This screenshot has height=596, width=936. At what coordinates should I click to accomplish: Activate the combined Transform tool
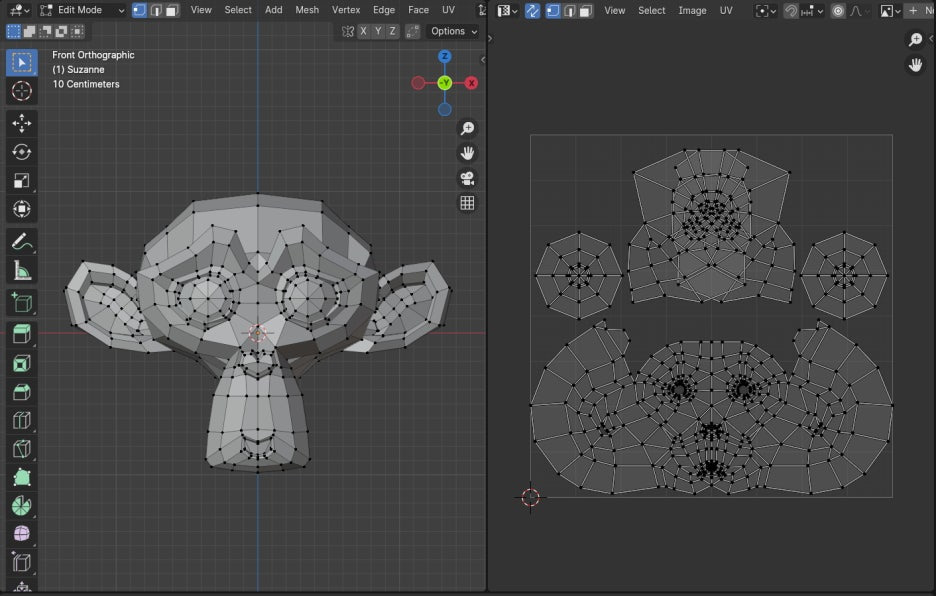21,209
